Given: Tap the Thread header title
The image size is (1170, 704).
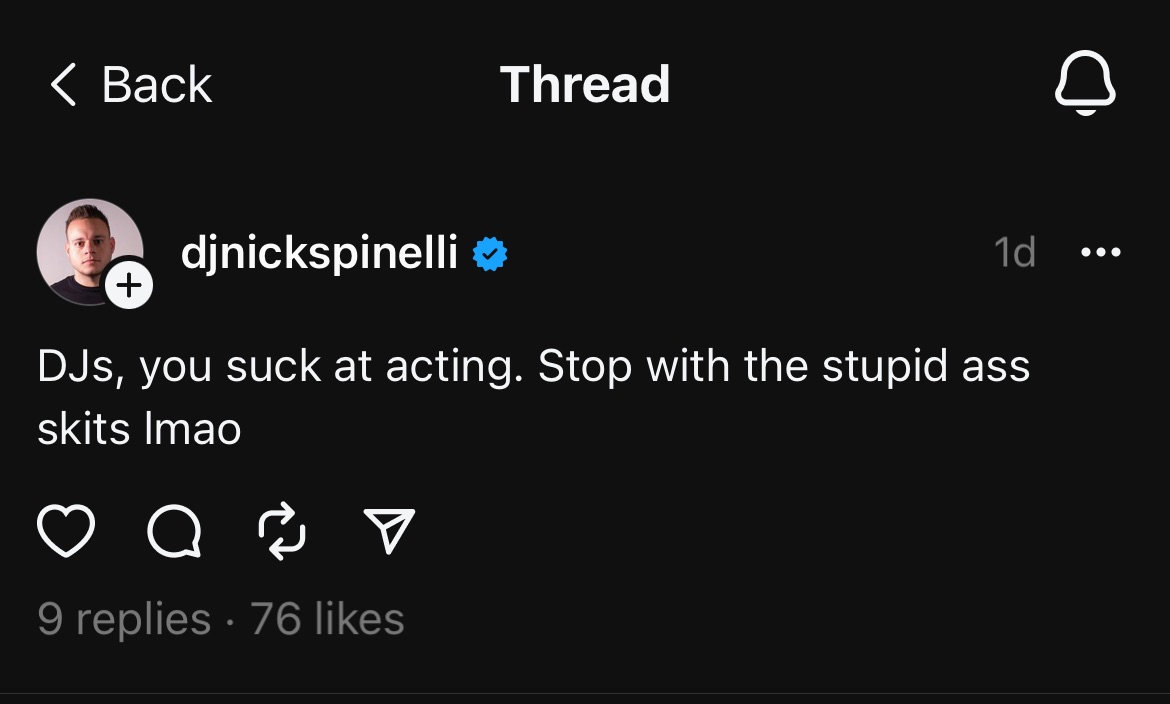Looking at the screenshot, I should click(585, 85).
